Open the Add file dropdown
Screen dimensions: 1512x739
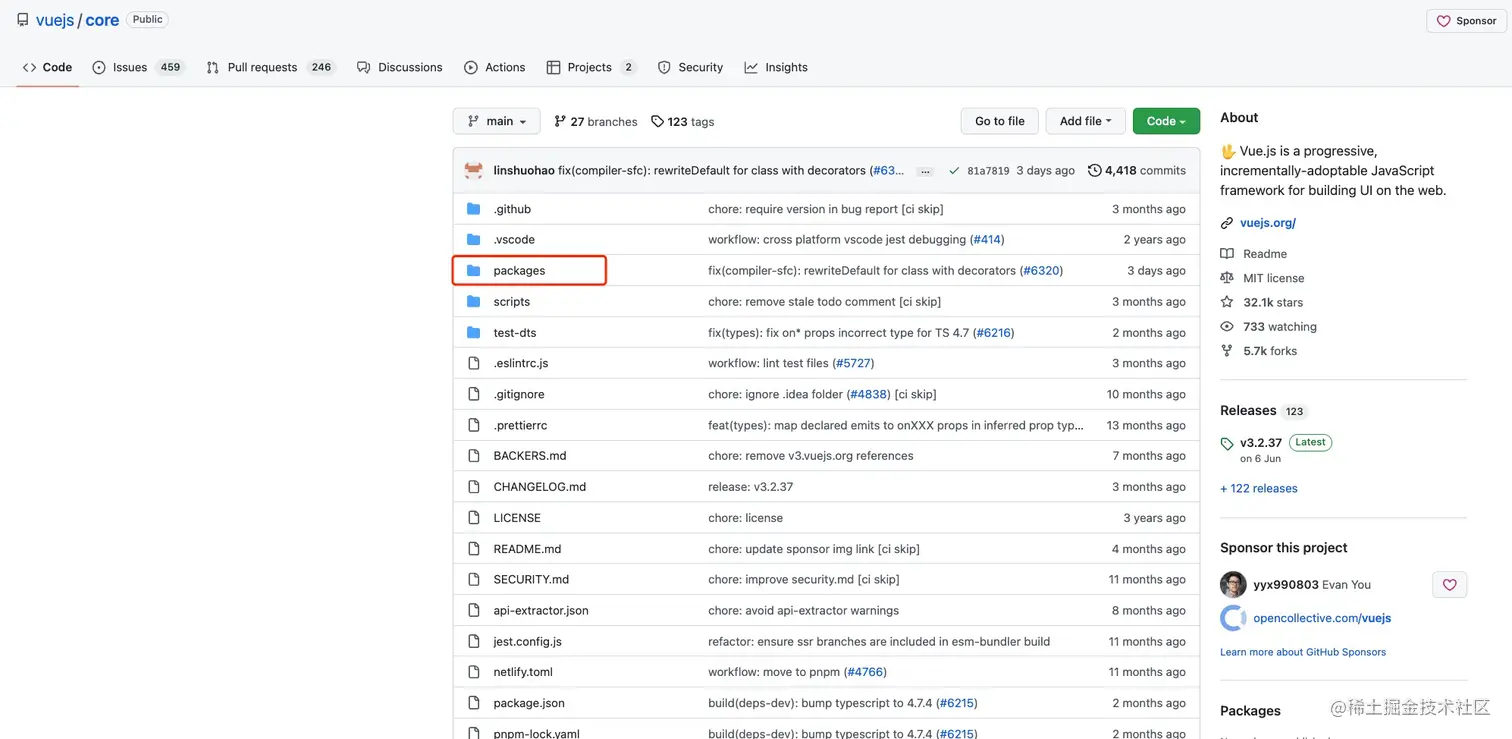tap(1085, 121)
